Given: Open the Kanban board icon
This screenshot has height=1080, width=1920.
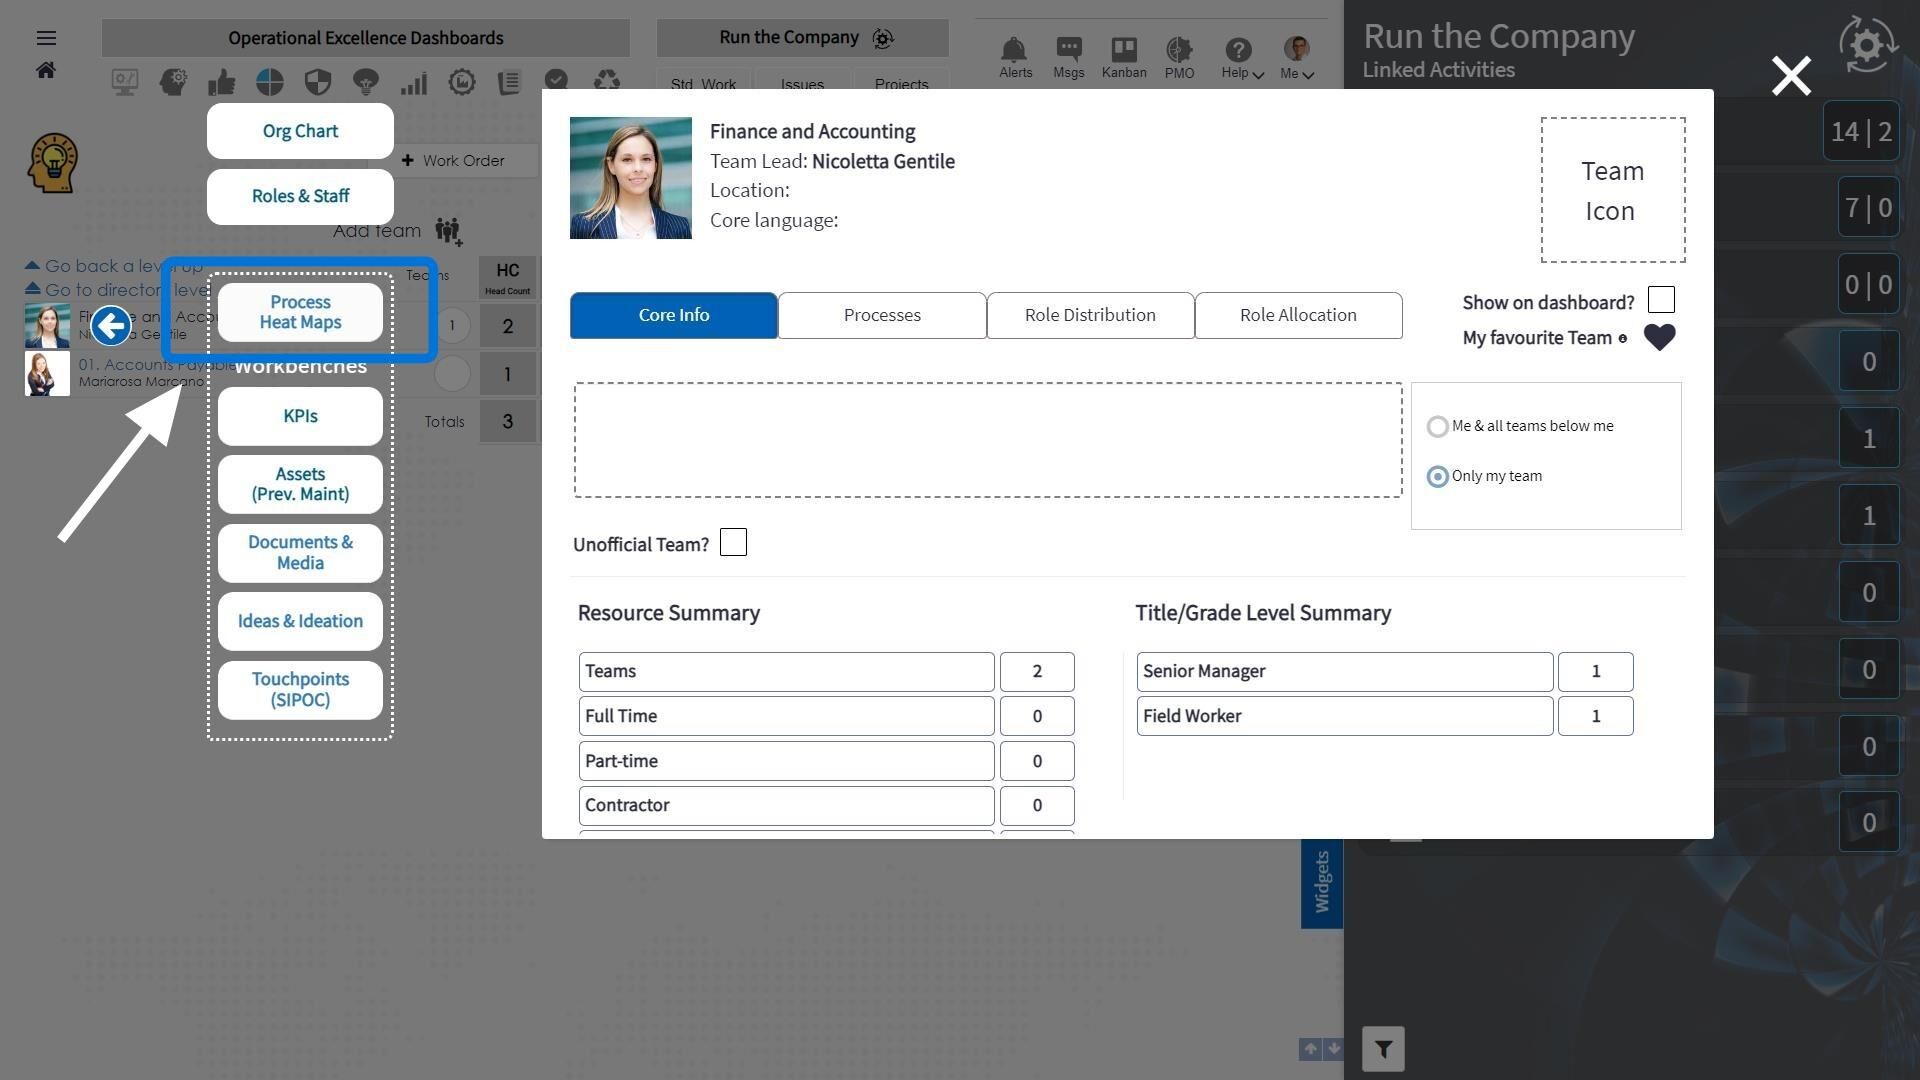Looking at the screenshot, I should click(x=1123, y=49).
